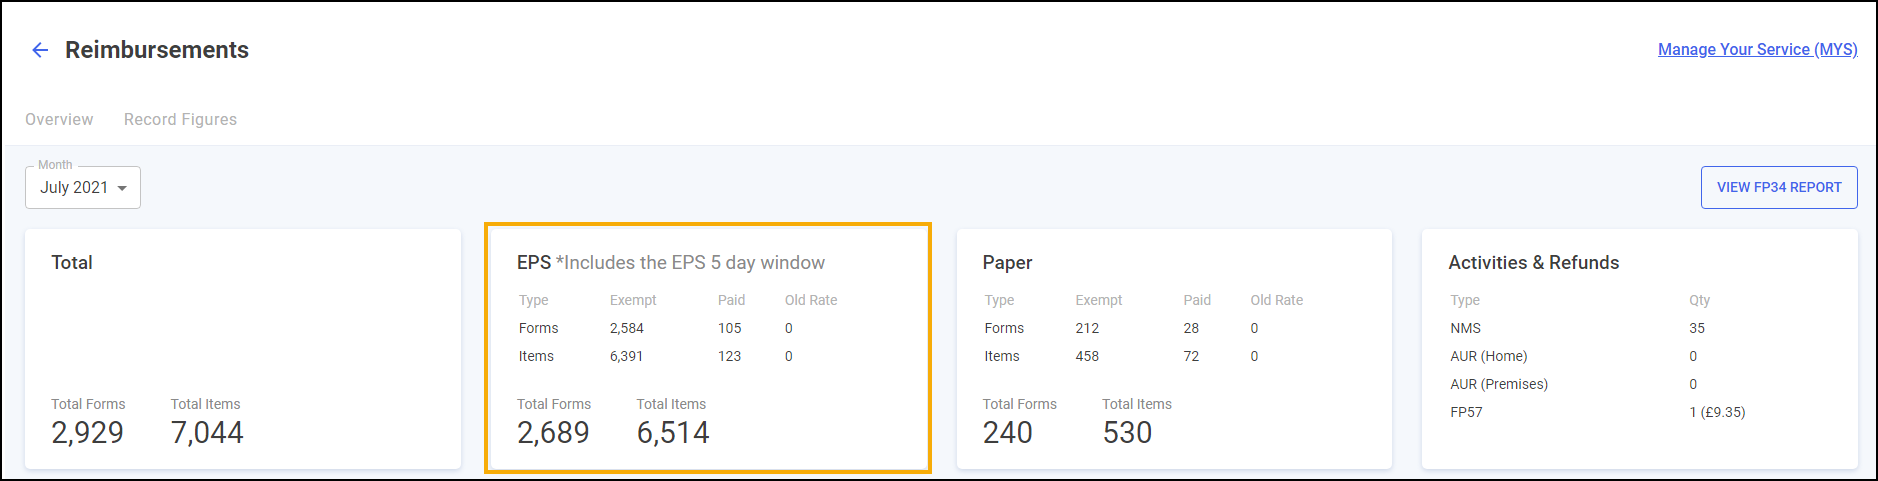Open the Record Figures tab
Viewport: 1878px width, 481px height.
(x=180, y=119)
